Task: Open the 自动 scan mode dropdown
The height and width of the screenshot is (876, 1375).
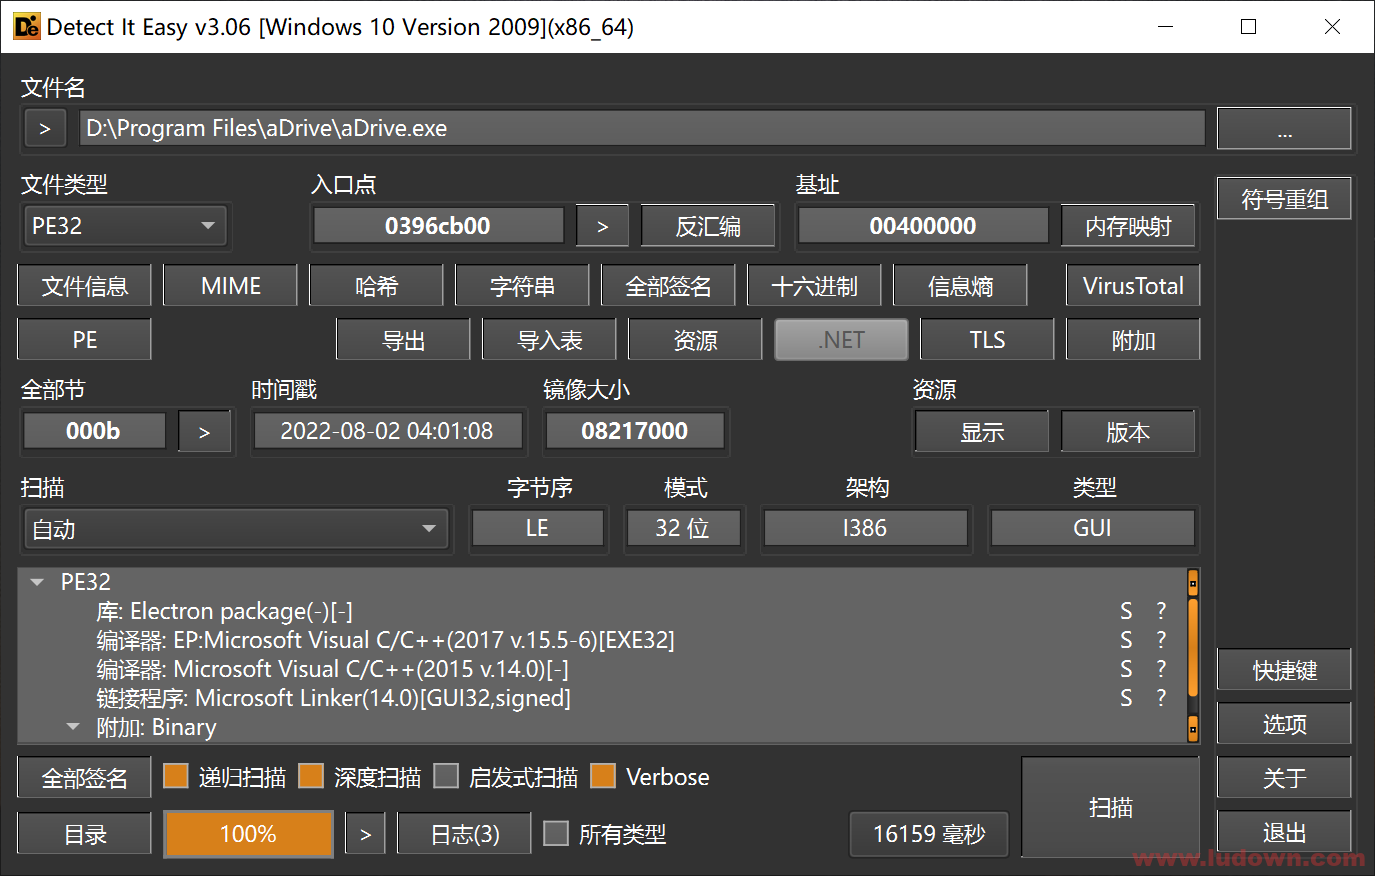Action: point(236,529)
